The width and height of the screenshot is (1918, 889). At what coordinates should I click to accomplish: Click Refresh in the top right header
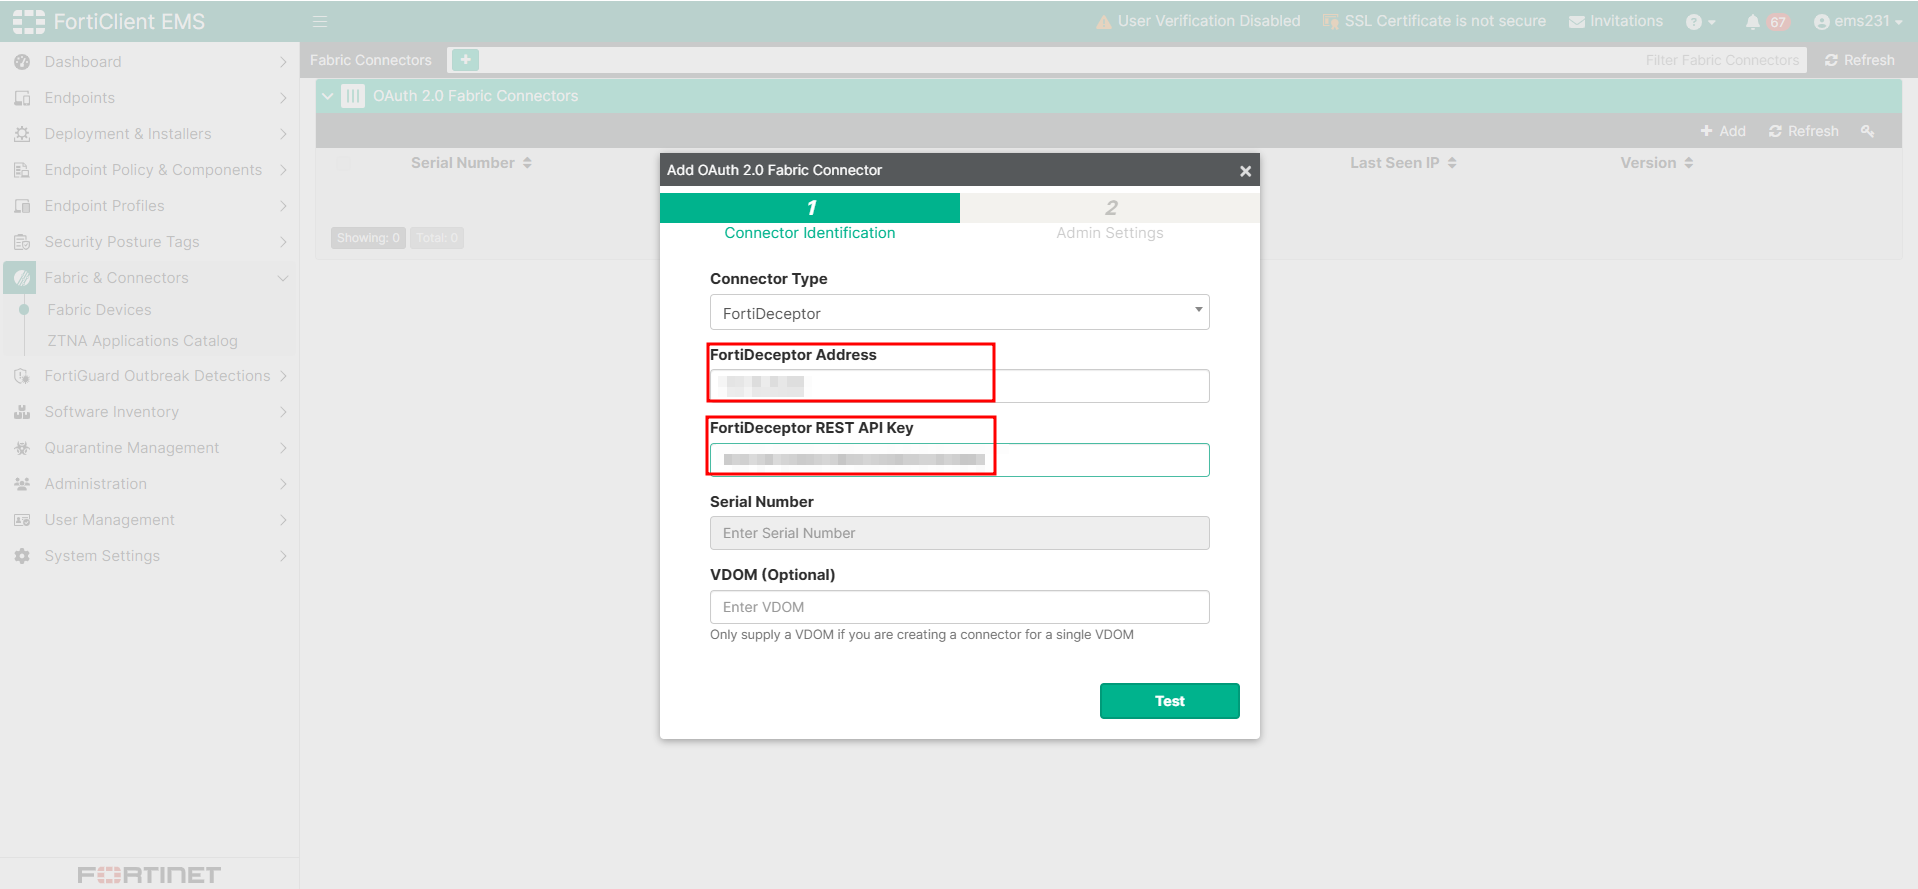1859,60
